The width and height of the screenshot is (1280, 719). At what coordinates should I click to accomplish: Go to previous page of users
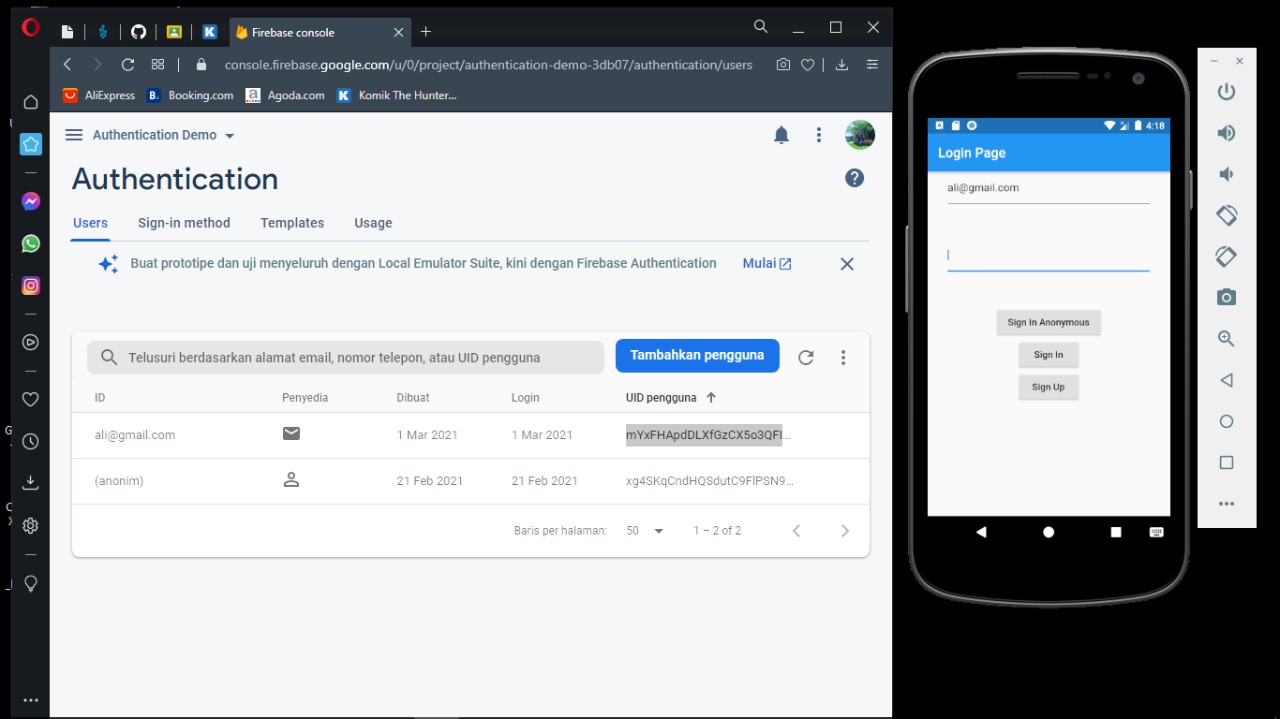pos(797,531)
